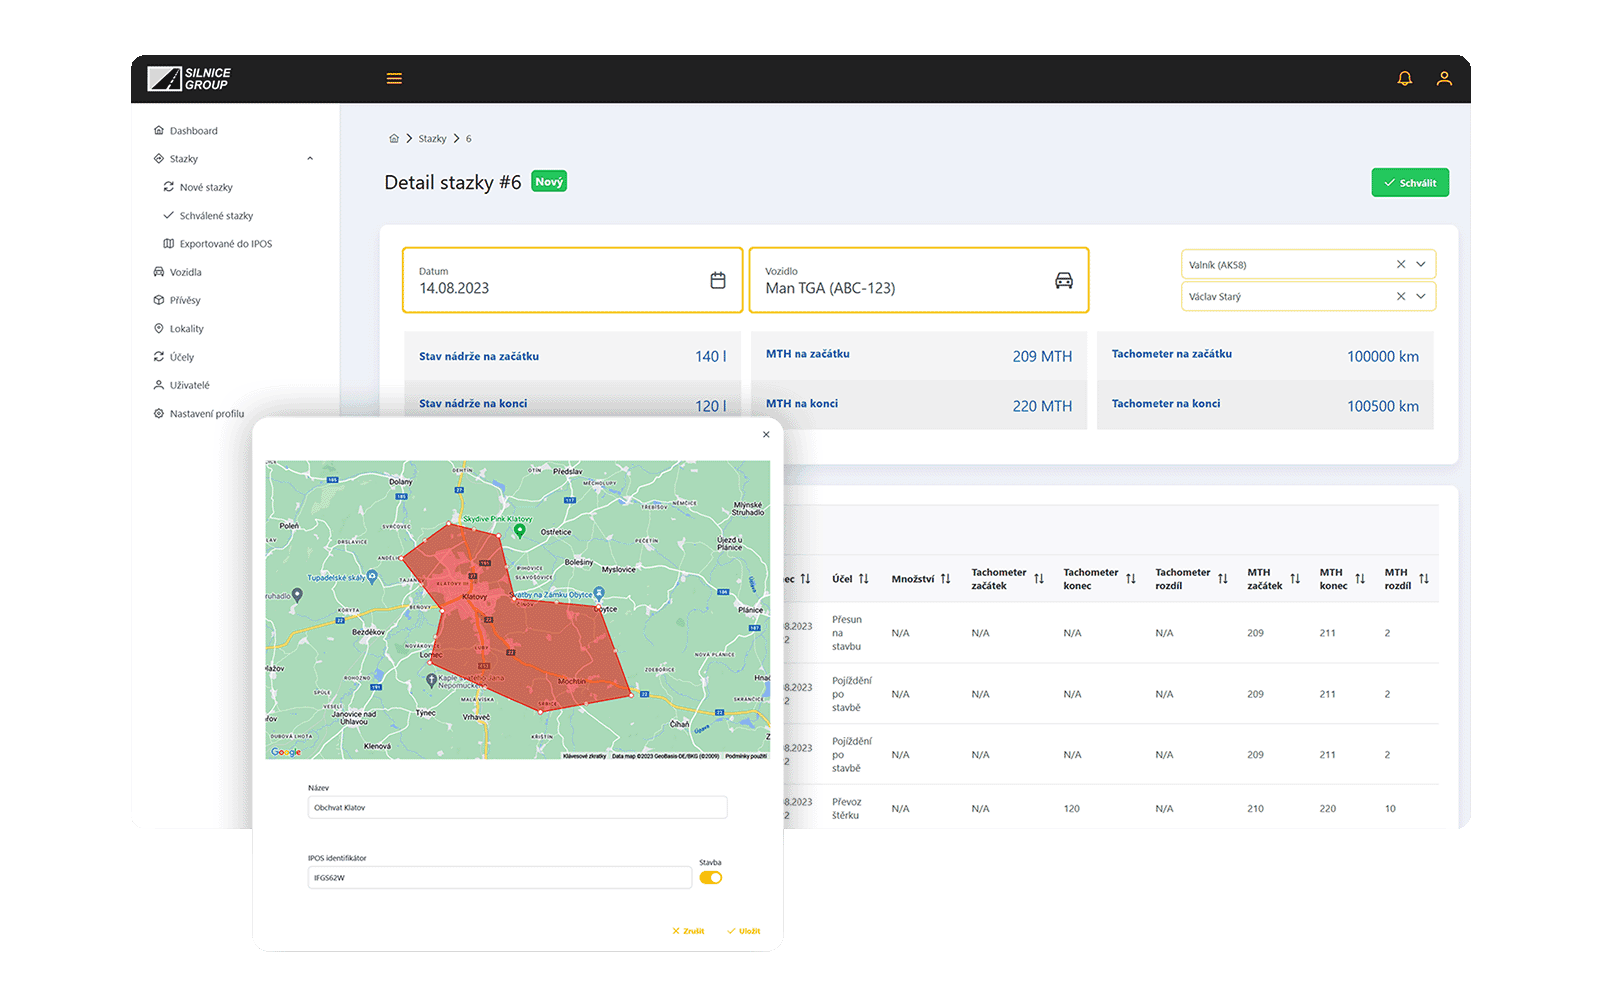Sort by MTH začátek column
Viewport: 1600px width, 1007px height.
tap(1295, 579)
